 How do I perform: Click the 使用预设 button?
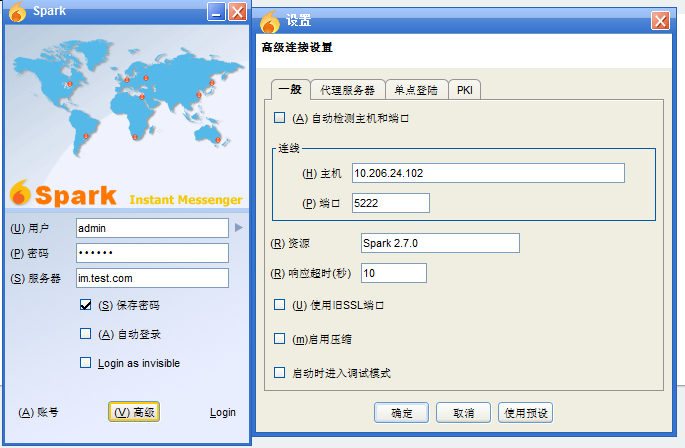coord(526,413)
